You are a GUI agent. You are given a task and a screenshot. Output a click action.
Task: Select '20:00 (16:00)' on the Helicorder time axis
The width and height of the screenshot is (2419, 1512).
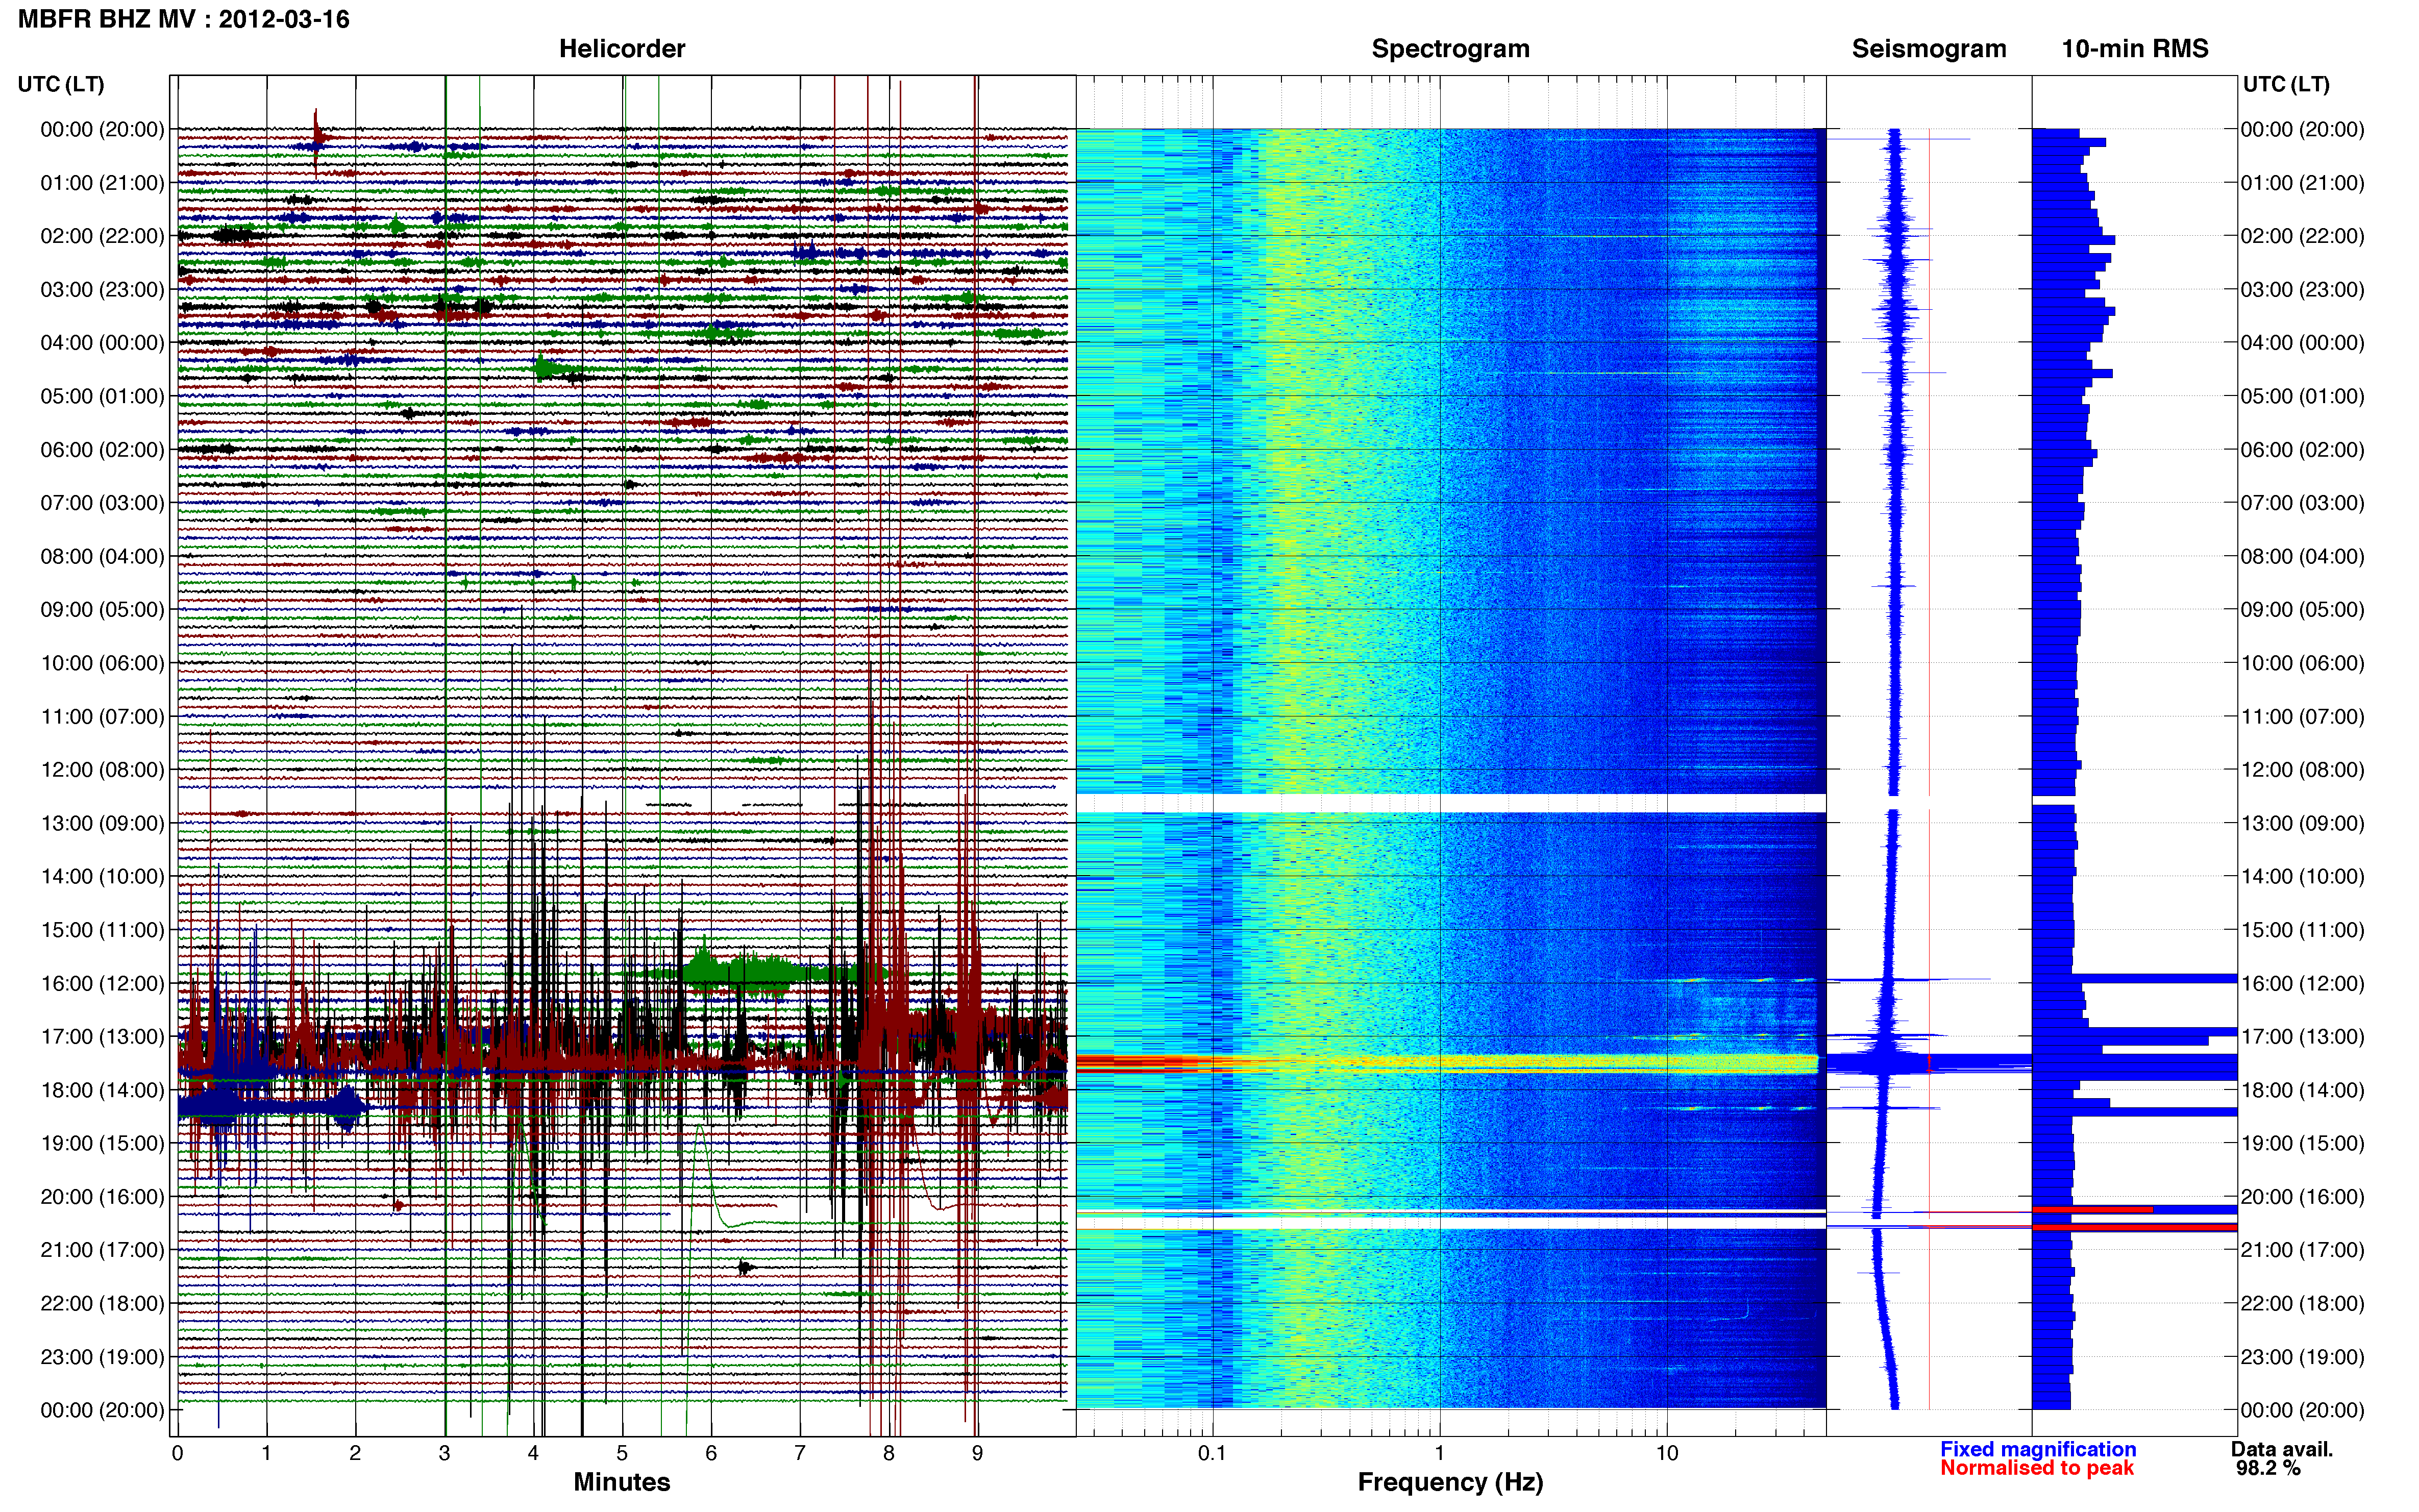tap(102, 1197)
